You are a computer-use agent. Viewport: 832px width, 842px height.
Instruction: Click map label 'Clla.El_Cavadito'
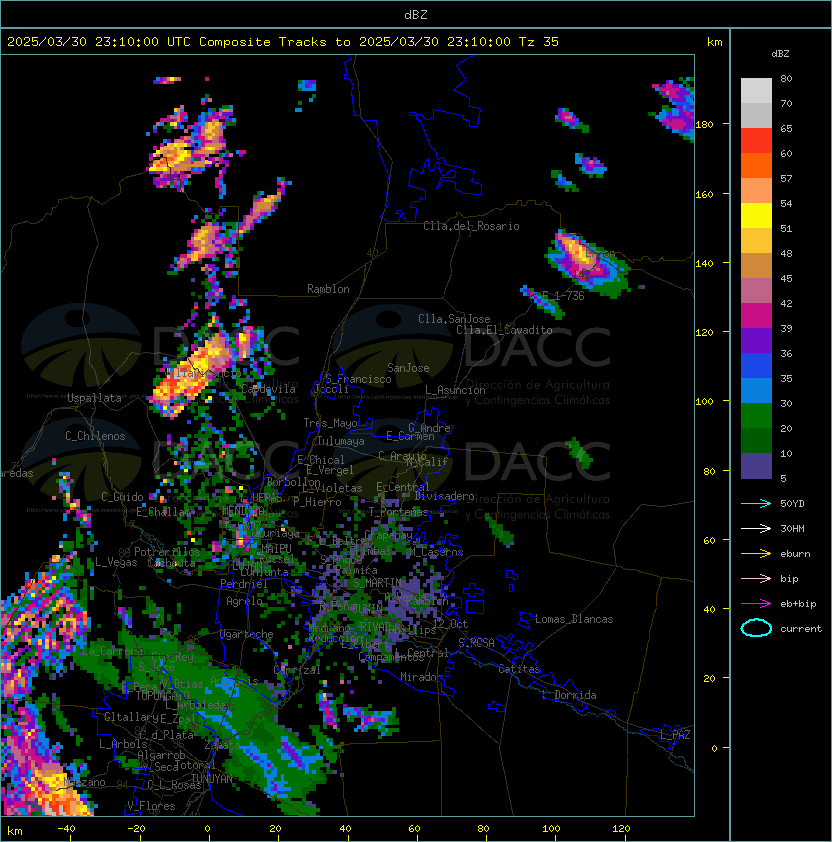point(504,330)
